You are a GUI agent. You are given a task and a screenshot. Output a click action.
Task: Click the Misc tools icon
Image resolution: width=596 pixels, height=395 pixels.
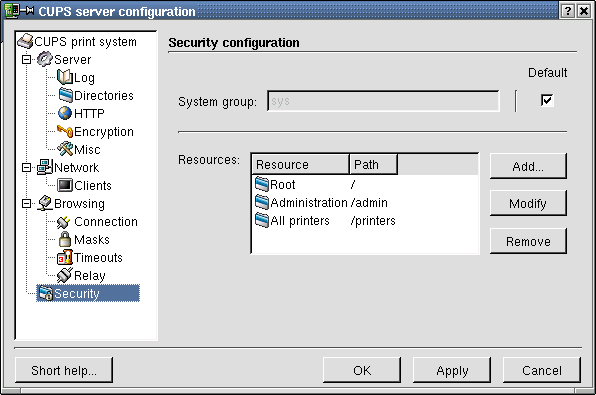[65, 149]
